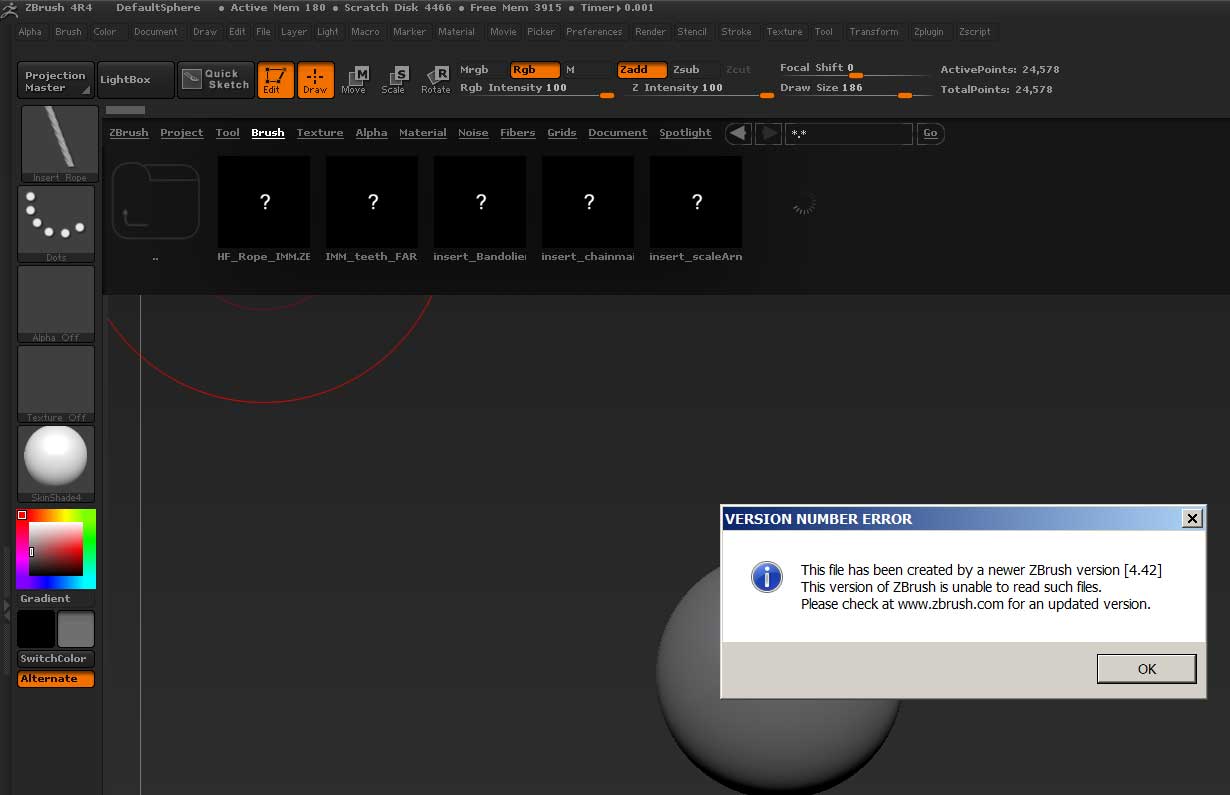Click the LightBox search field
This screenshot has width=1230, height=795.
click(x=849, y=133)
